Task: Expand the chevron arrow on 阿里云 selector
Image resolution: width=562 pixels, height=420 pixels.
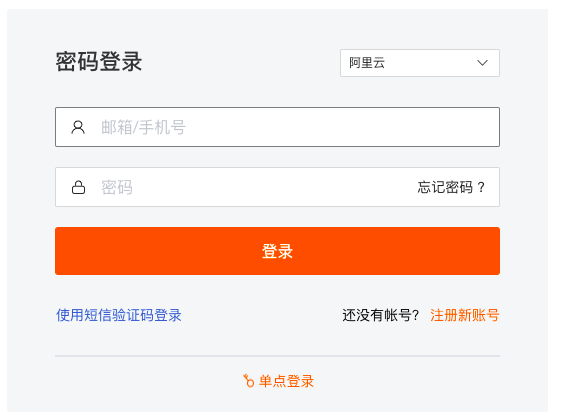Action: pos(482,63)
